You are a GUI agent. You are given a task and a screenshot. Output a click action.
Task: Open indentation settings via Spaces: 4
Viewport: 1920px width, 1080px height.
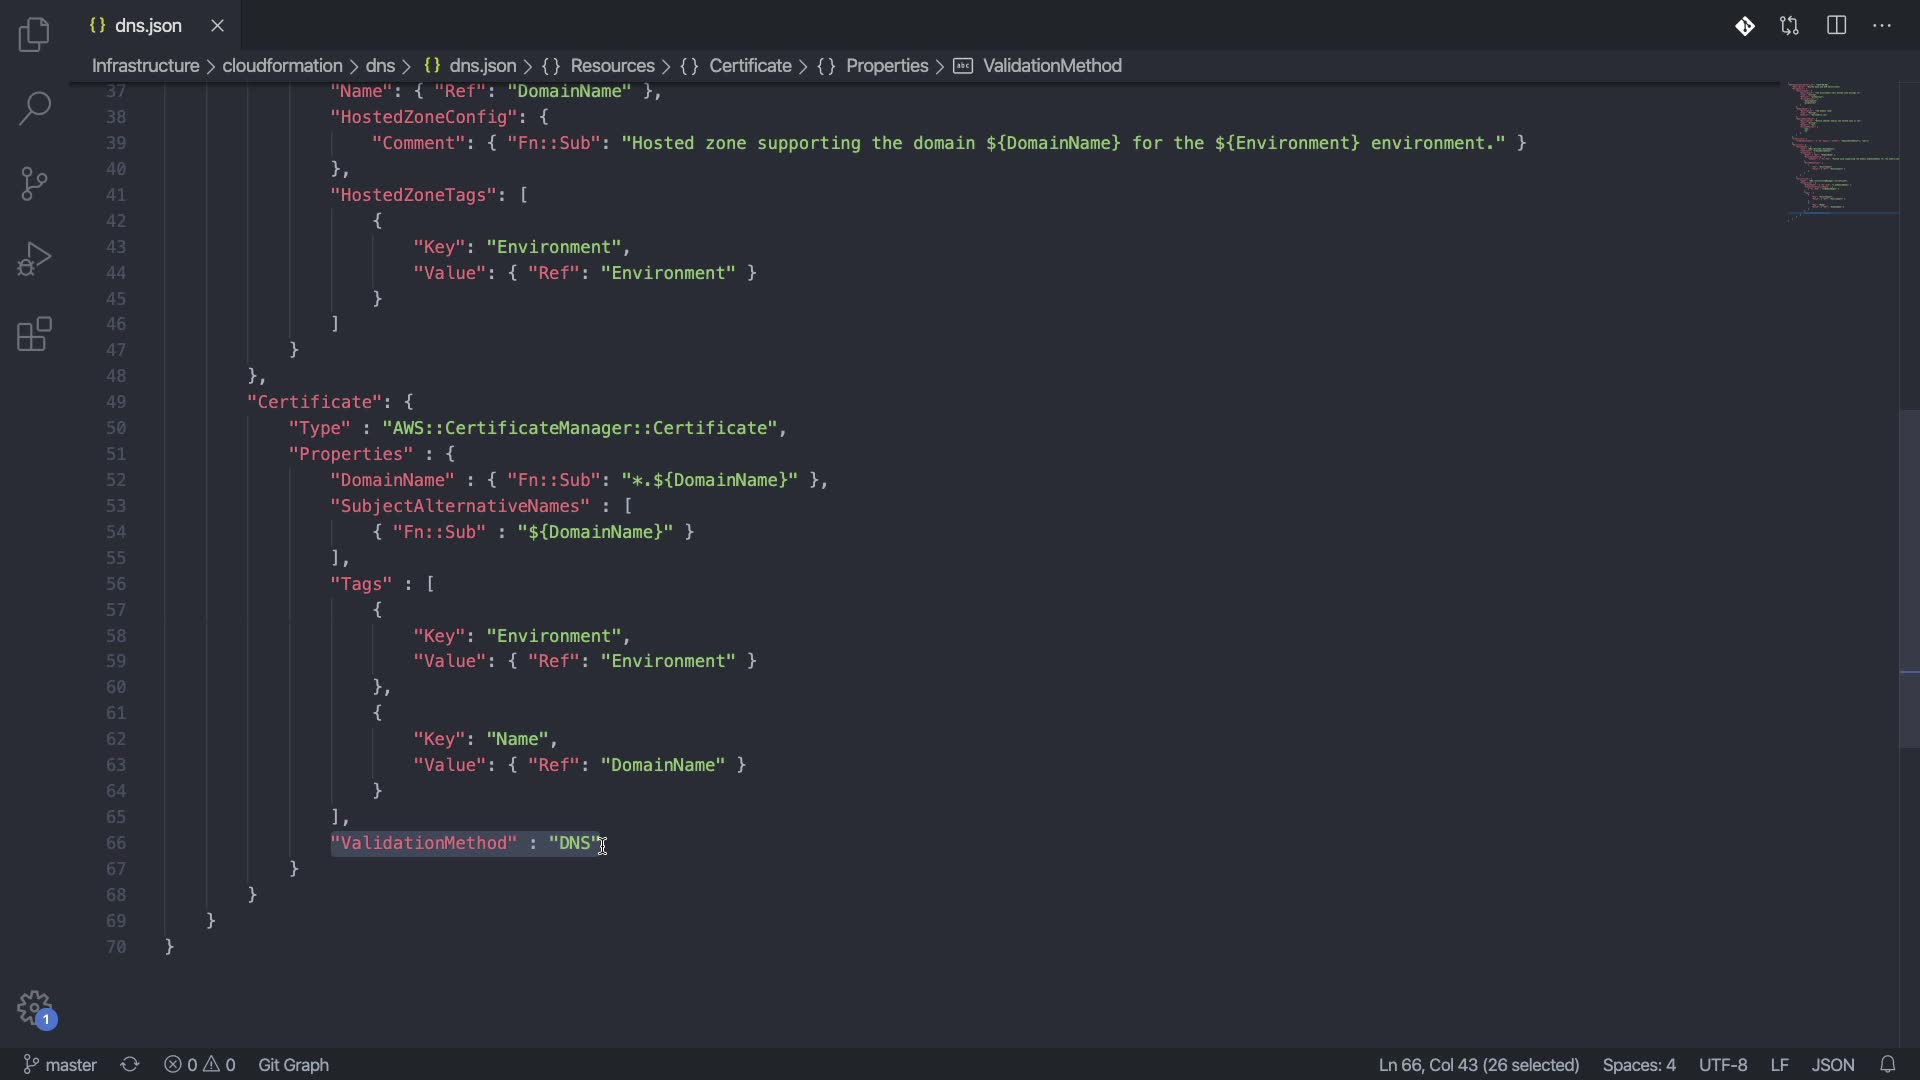[x=1638, y=1064]
